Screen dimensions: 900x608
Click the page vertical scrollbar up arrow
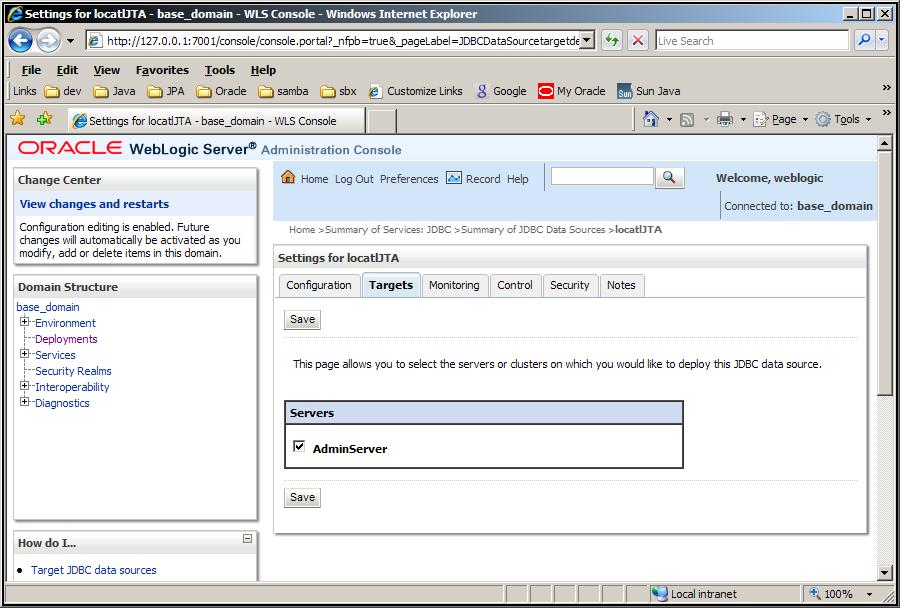pyautogui.click(x=885, y=144)
